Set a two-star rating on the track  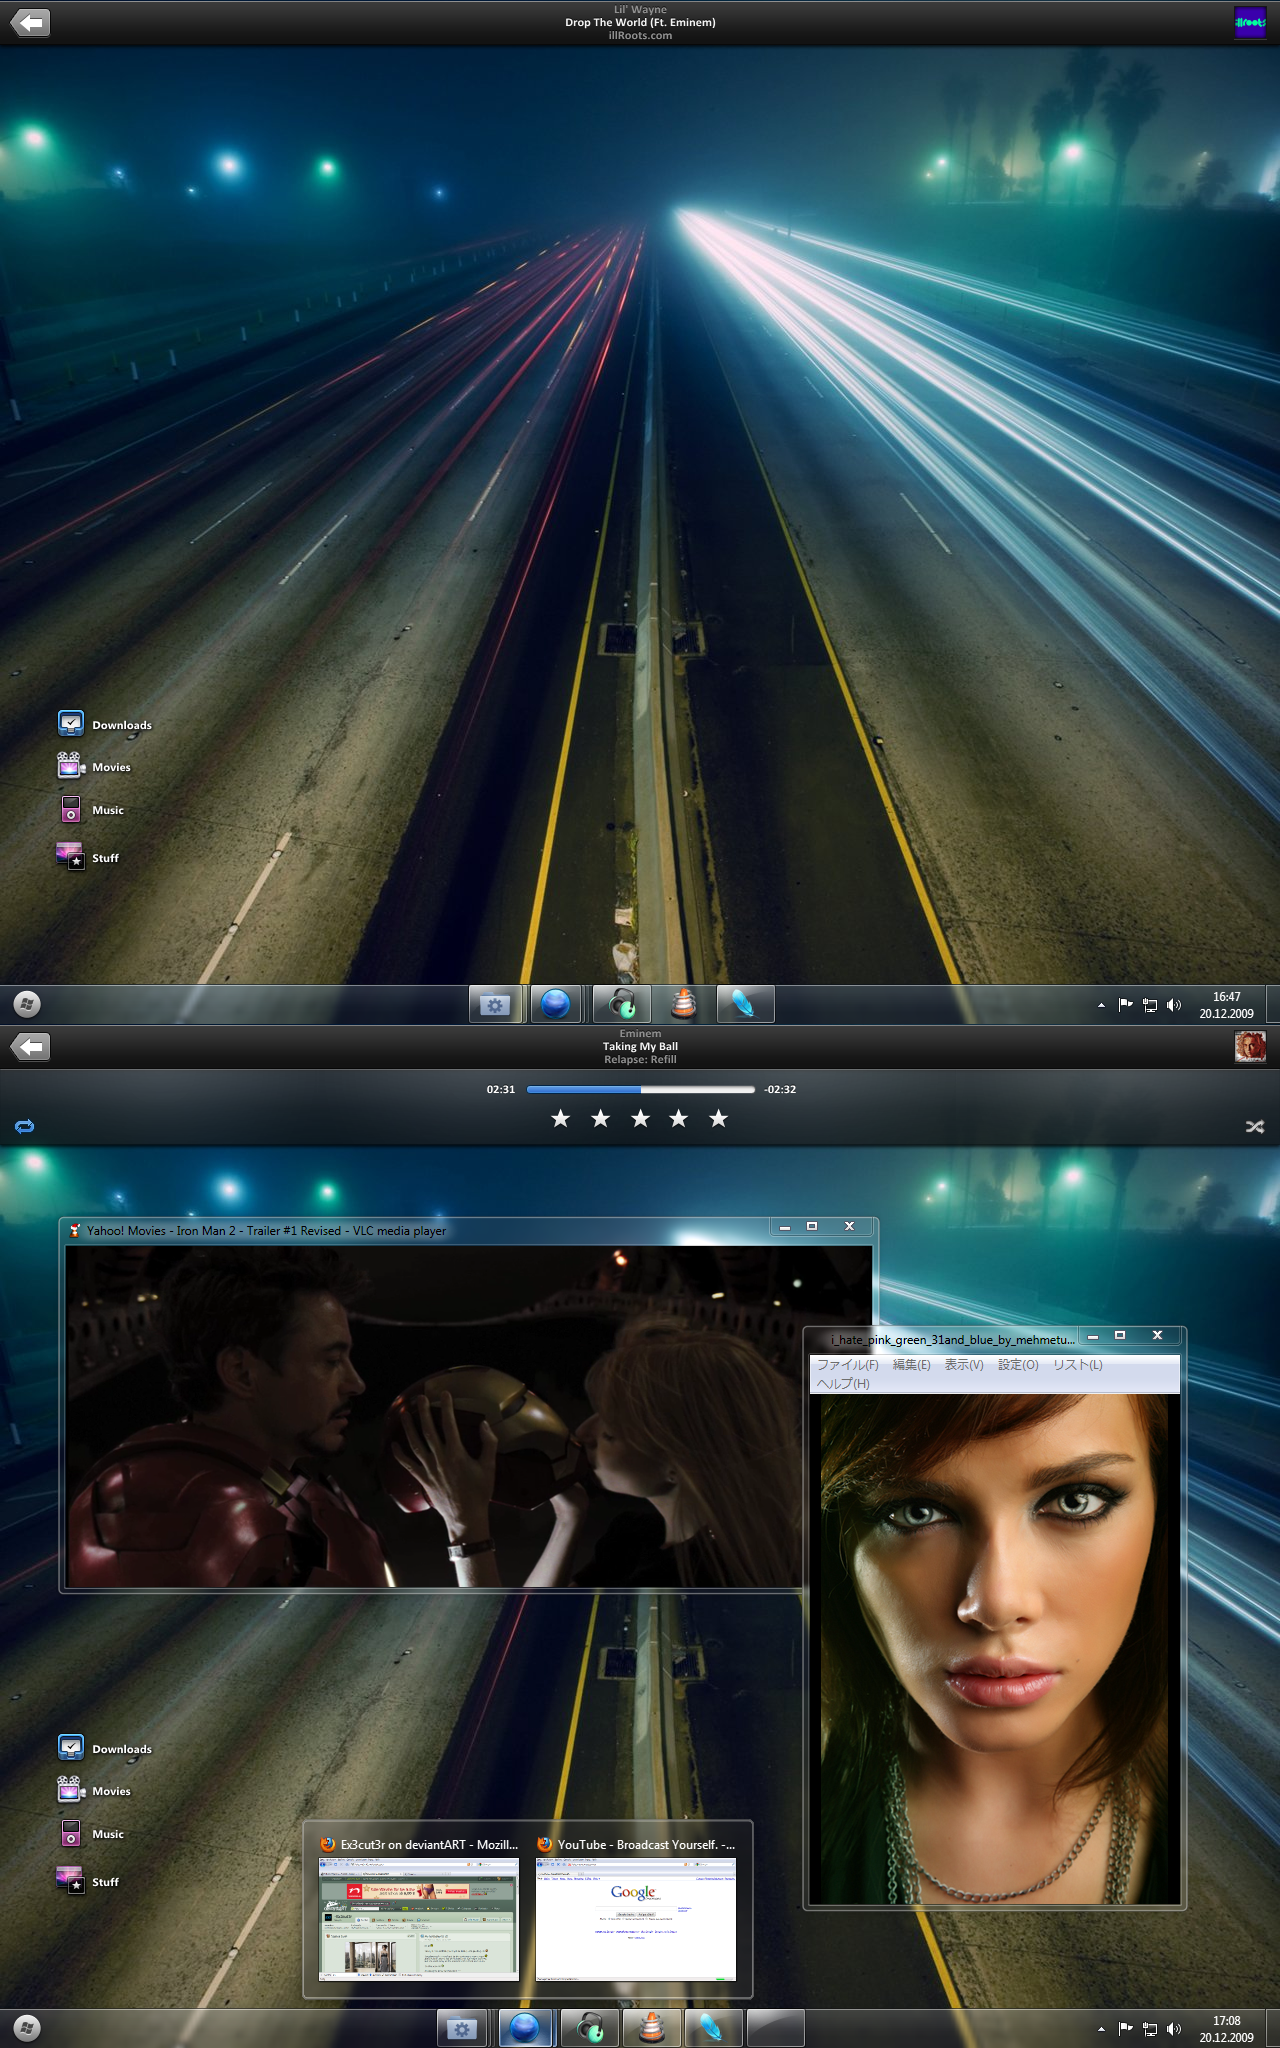tap(600, 1118)
